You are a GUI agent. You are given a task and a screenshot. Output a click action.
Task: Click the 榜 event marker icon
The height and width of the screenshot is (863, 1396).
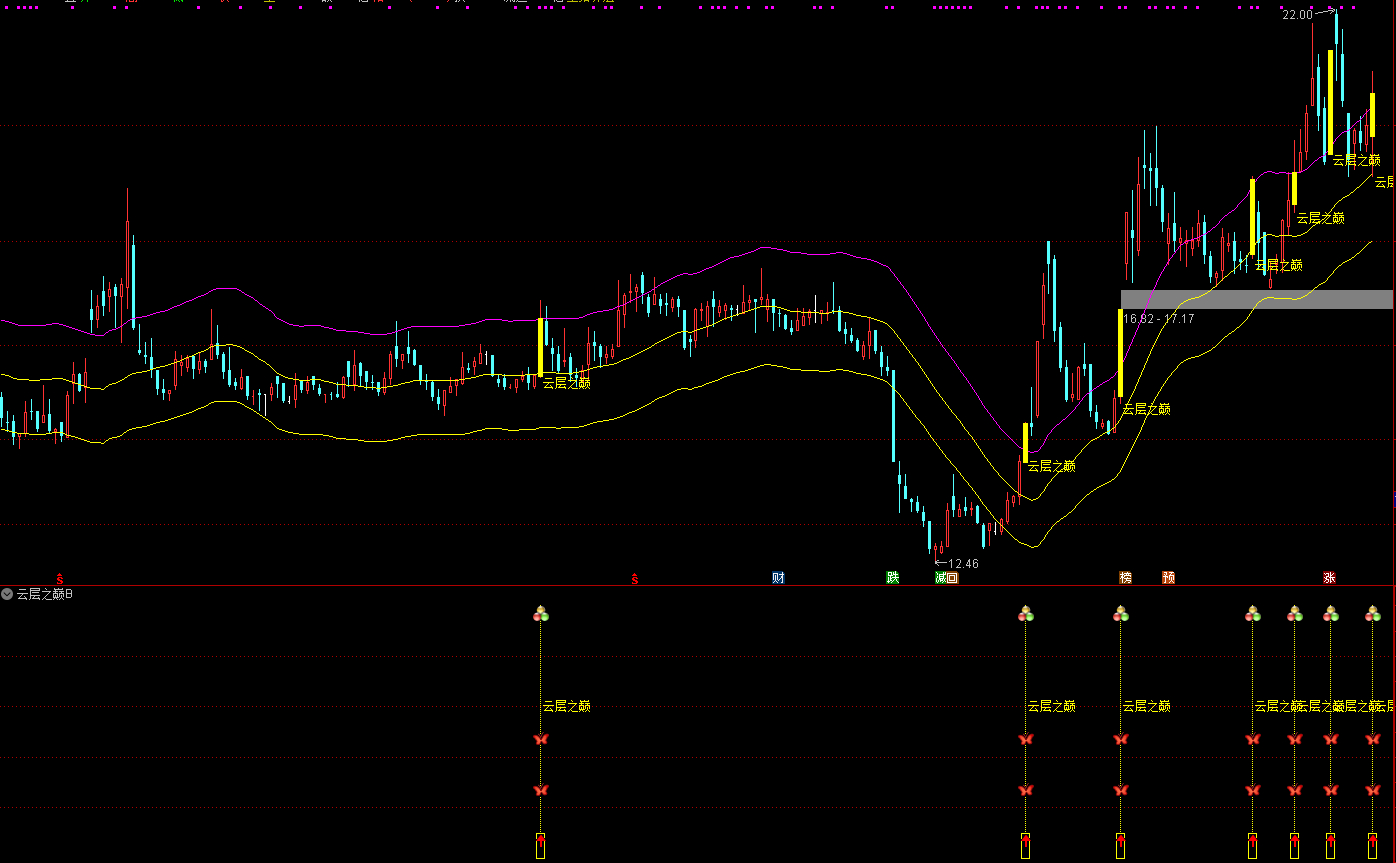pos(1126,578)
